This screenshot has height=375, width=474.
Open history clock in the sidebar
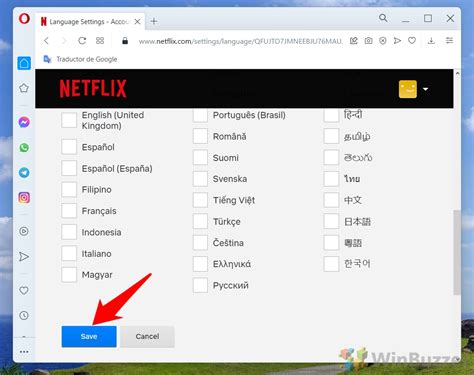point(24,315)
